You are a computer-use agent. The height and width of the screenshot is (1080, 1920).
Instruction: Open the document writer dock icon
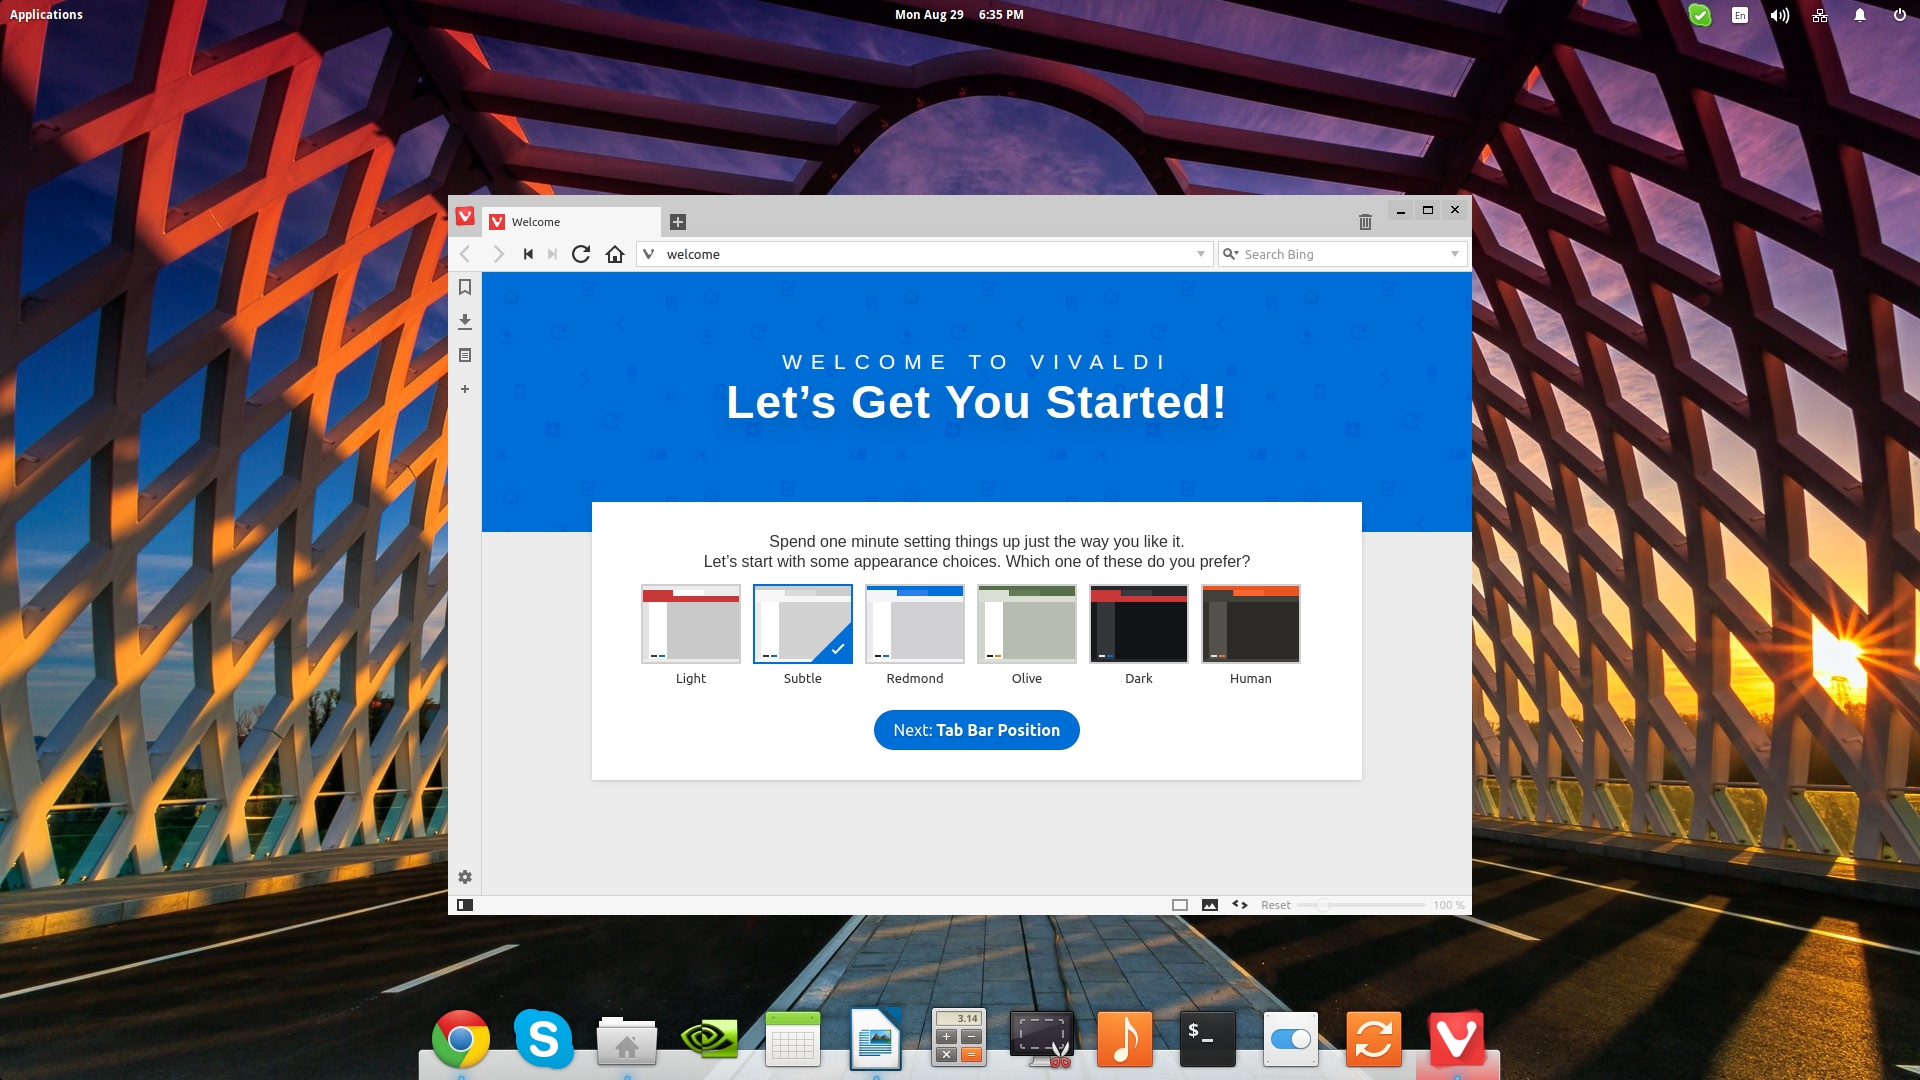[876, 1039]
